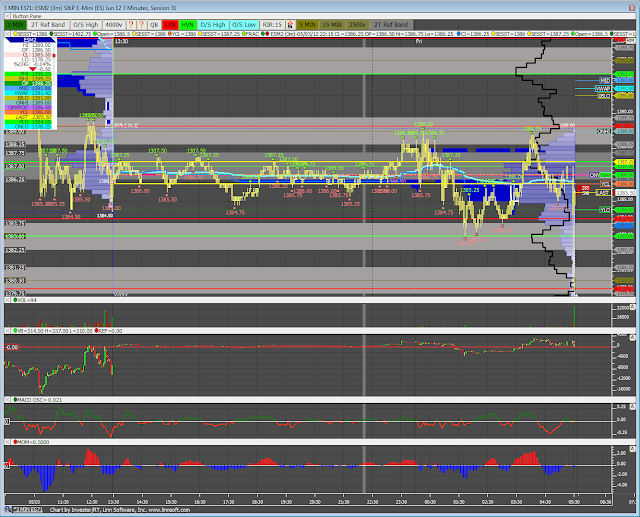Click the 1390.00 price on vertical scale
Image resolution: width=640 pixels, height=517 pixels.
[624, 111]
